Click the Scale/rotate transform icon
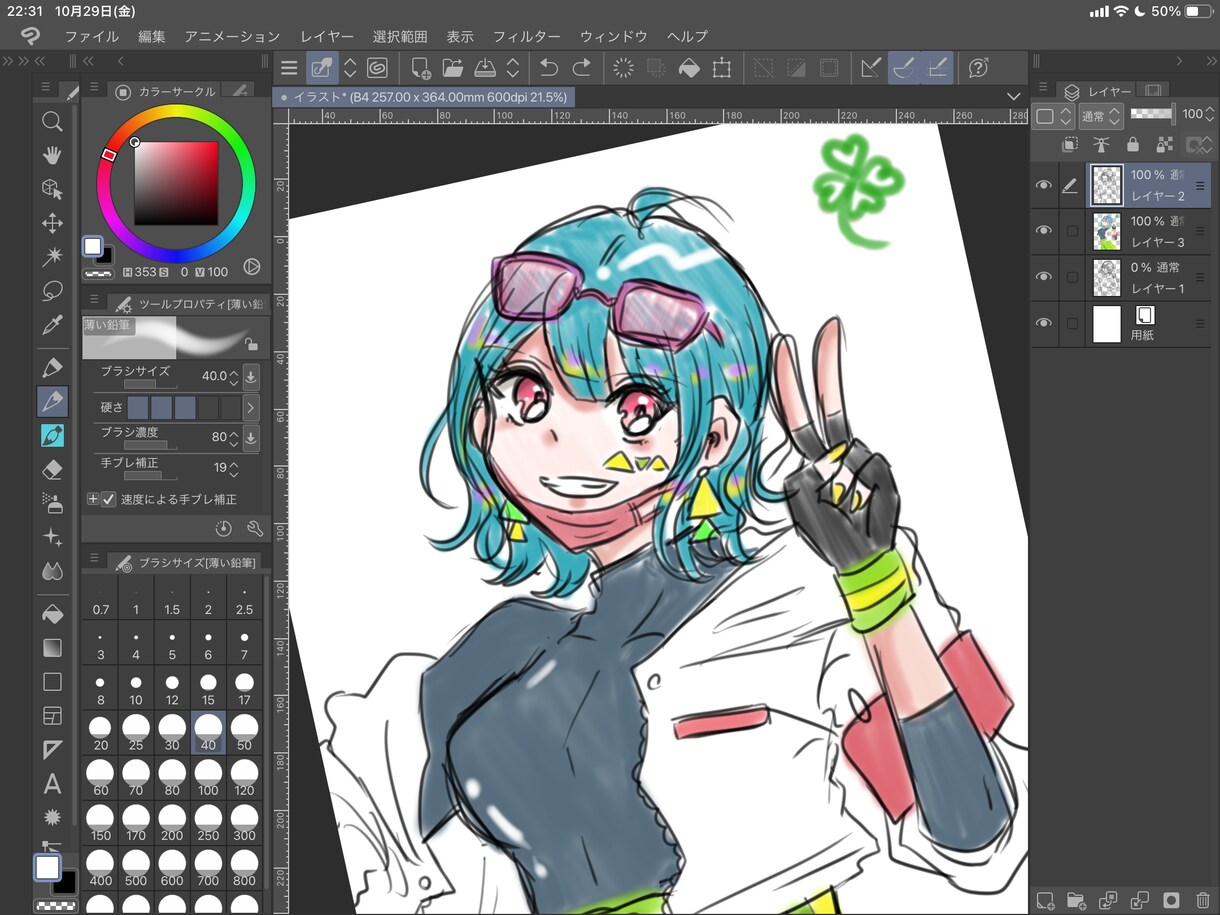This screenshot has height=915, width=1220. click(x=721, y=68)
